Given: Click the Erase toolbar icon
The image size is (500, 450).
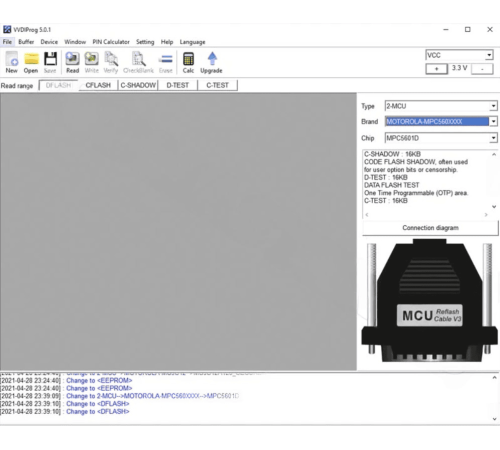Looking at the screenshot, I should tap(166, 62).
